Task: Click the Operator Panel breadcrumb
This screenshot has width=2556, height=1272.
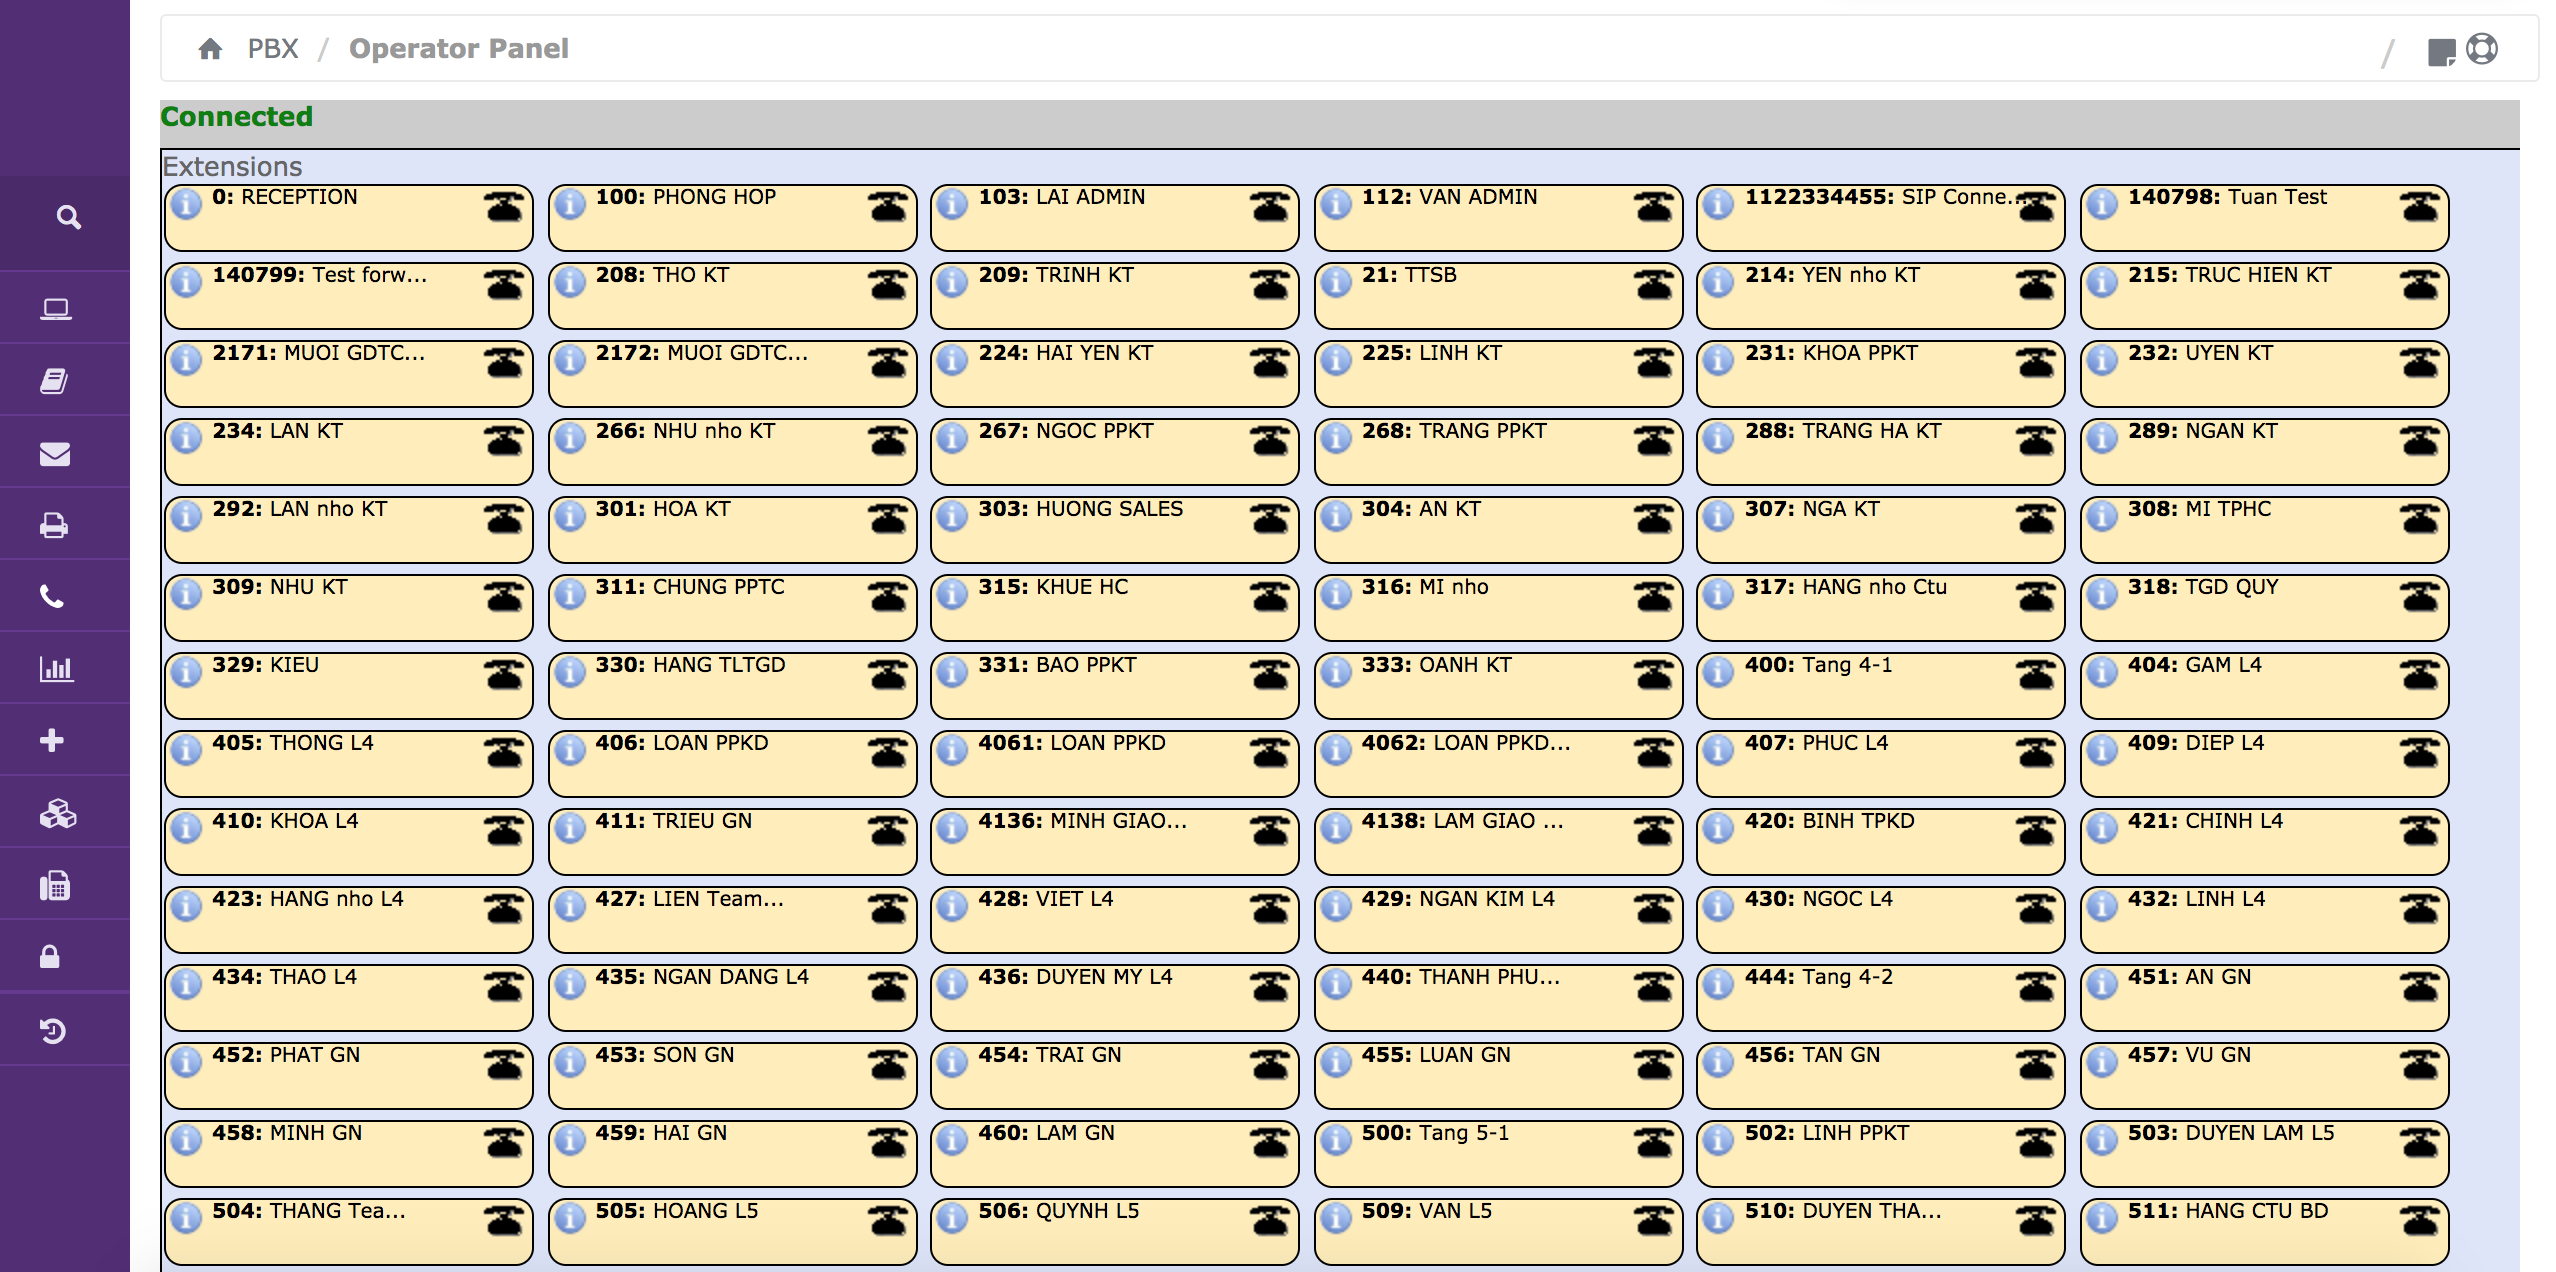Action: click(458, 49)
